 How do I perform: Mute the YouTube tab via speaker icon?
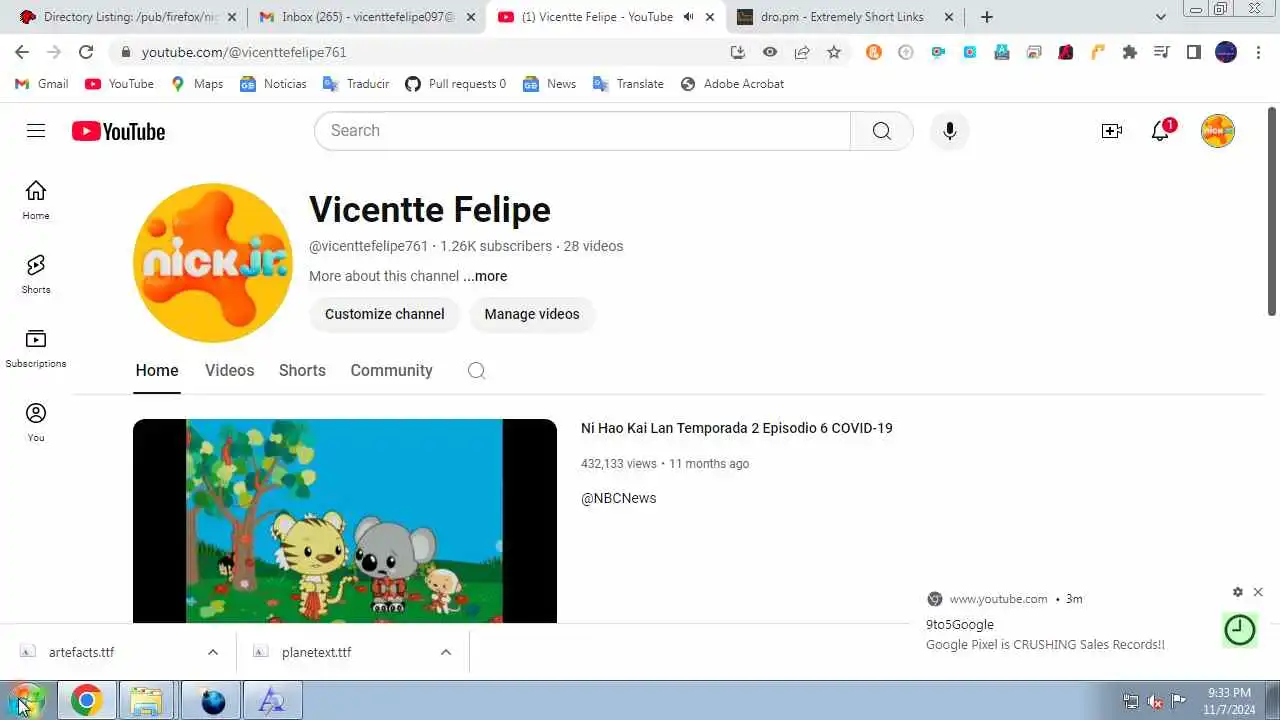pyautogui.click(x=688, y=17)
